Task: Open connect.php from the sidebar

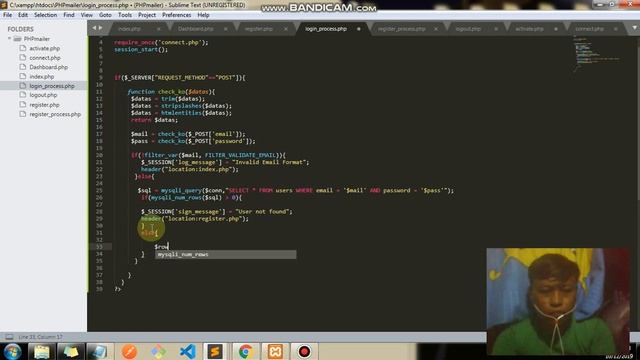Action: click(x=44, y=58)
